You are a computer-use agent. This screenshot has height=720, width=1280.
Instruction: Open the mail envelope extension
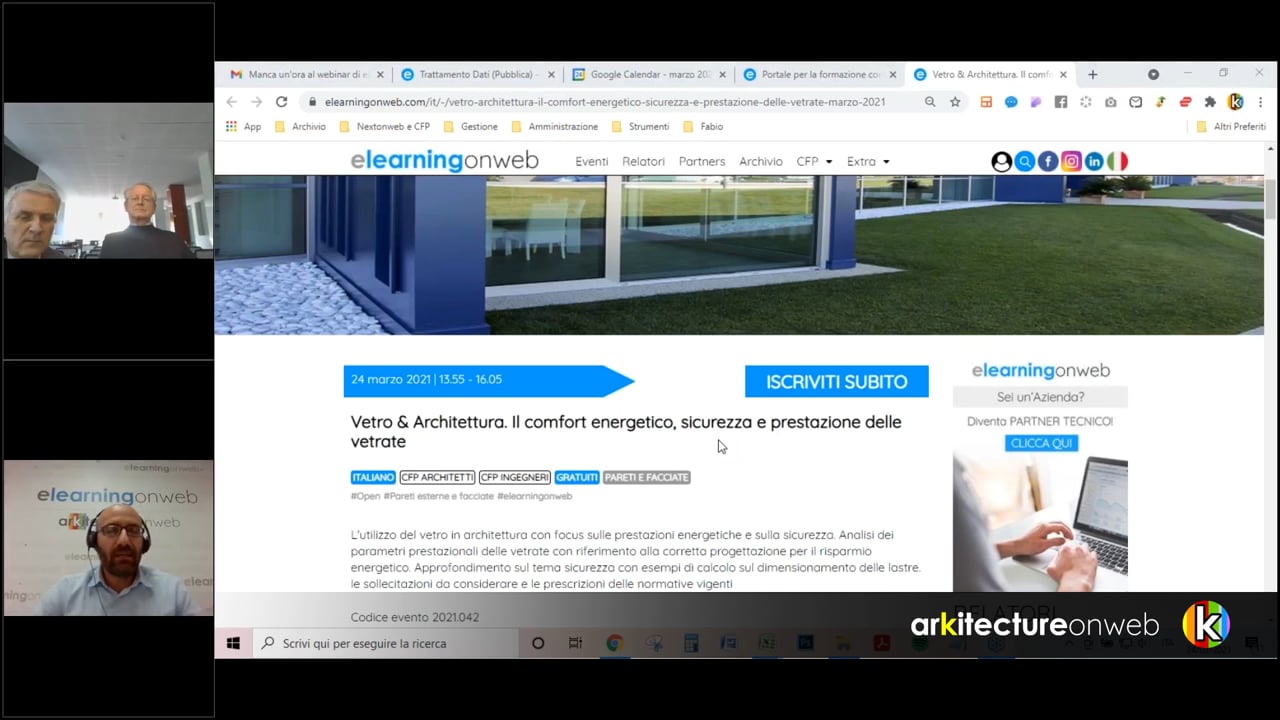[1136, 102]
